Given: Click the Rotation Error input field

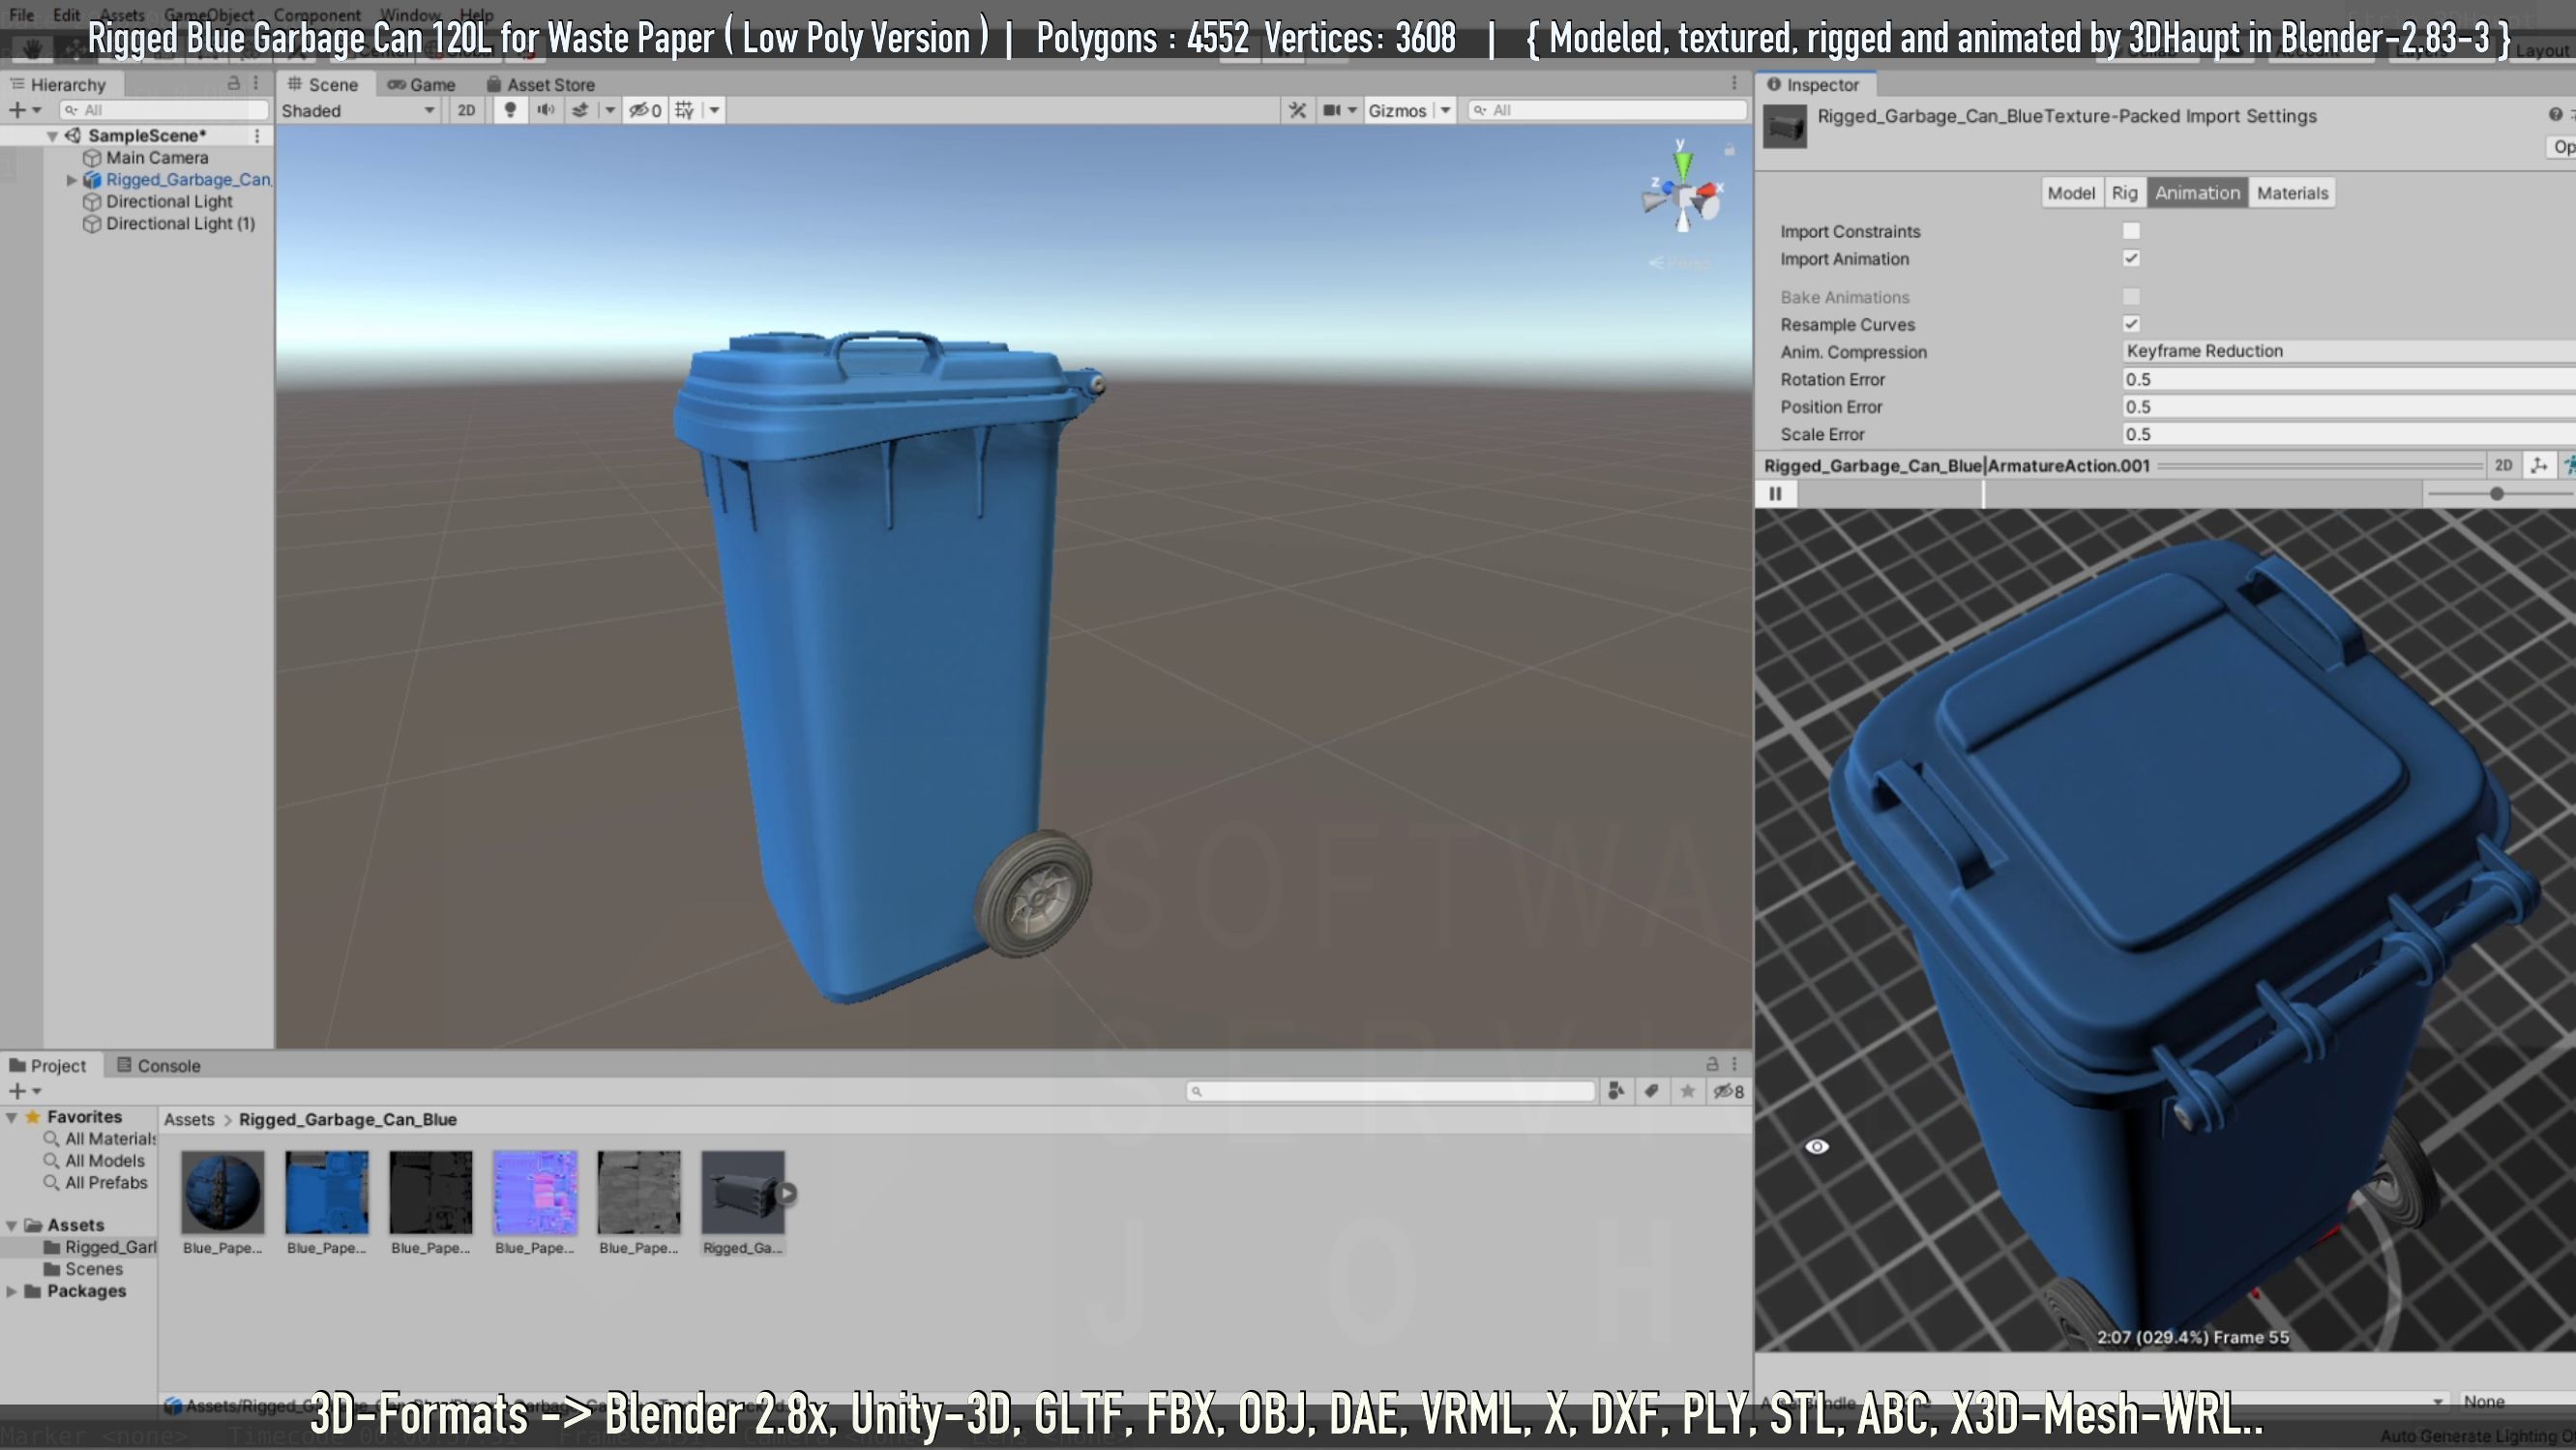Looking at the screenshot, I should tap(2348, 379).
